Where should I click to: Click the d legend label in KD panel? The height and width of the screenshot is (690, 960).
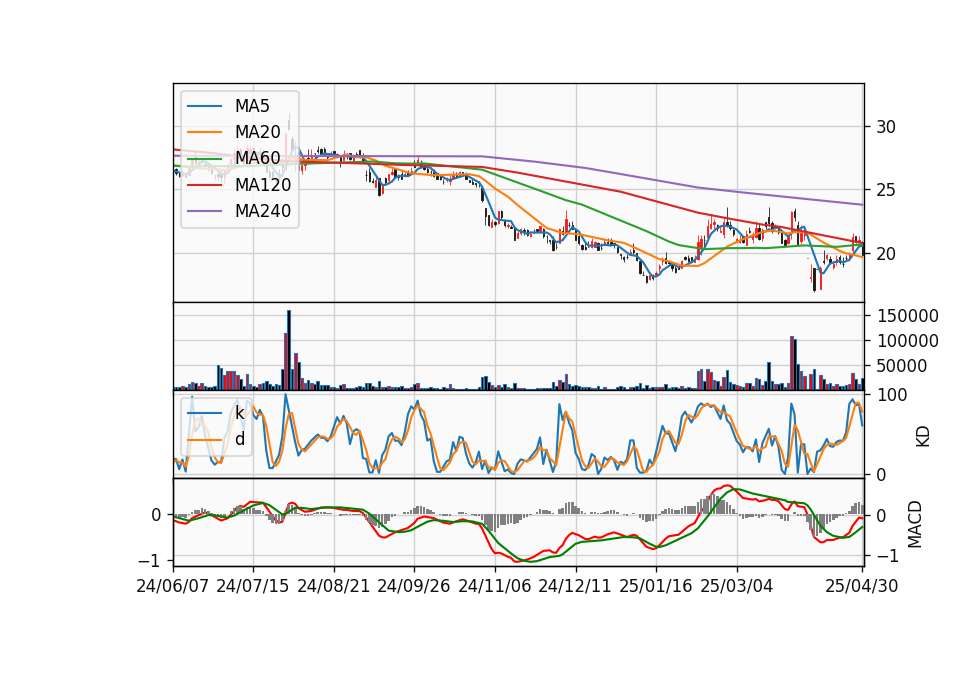tap(239, 438)
